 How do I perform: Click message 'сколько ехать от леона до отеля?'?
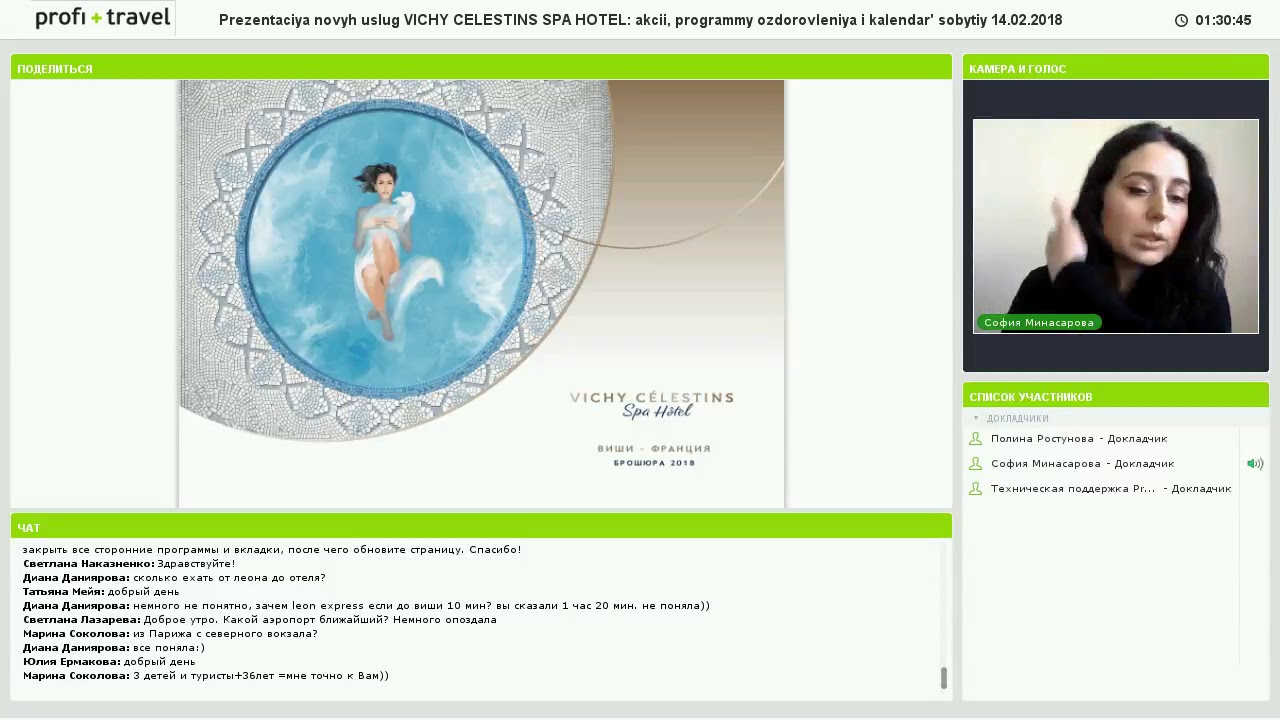pos(174,578)
